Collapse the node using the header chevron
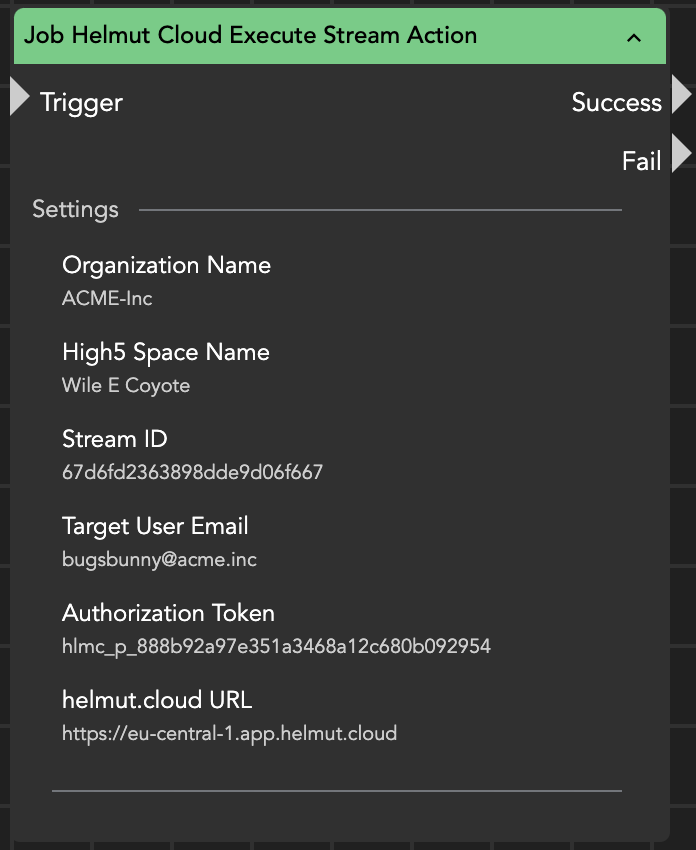Image resolution: width=696 pixels, height=850 pixels. (633, 37)
